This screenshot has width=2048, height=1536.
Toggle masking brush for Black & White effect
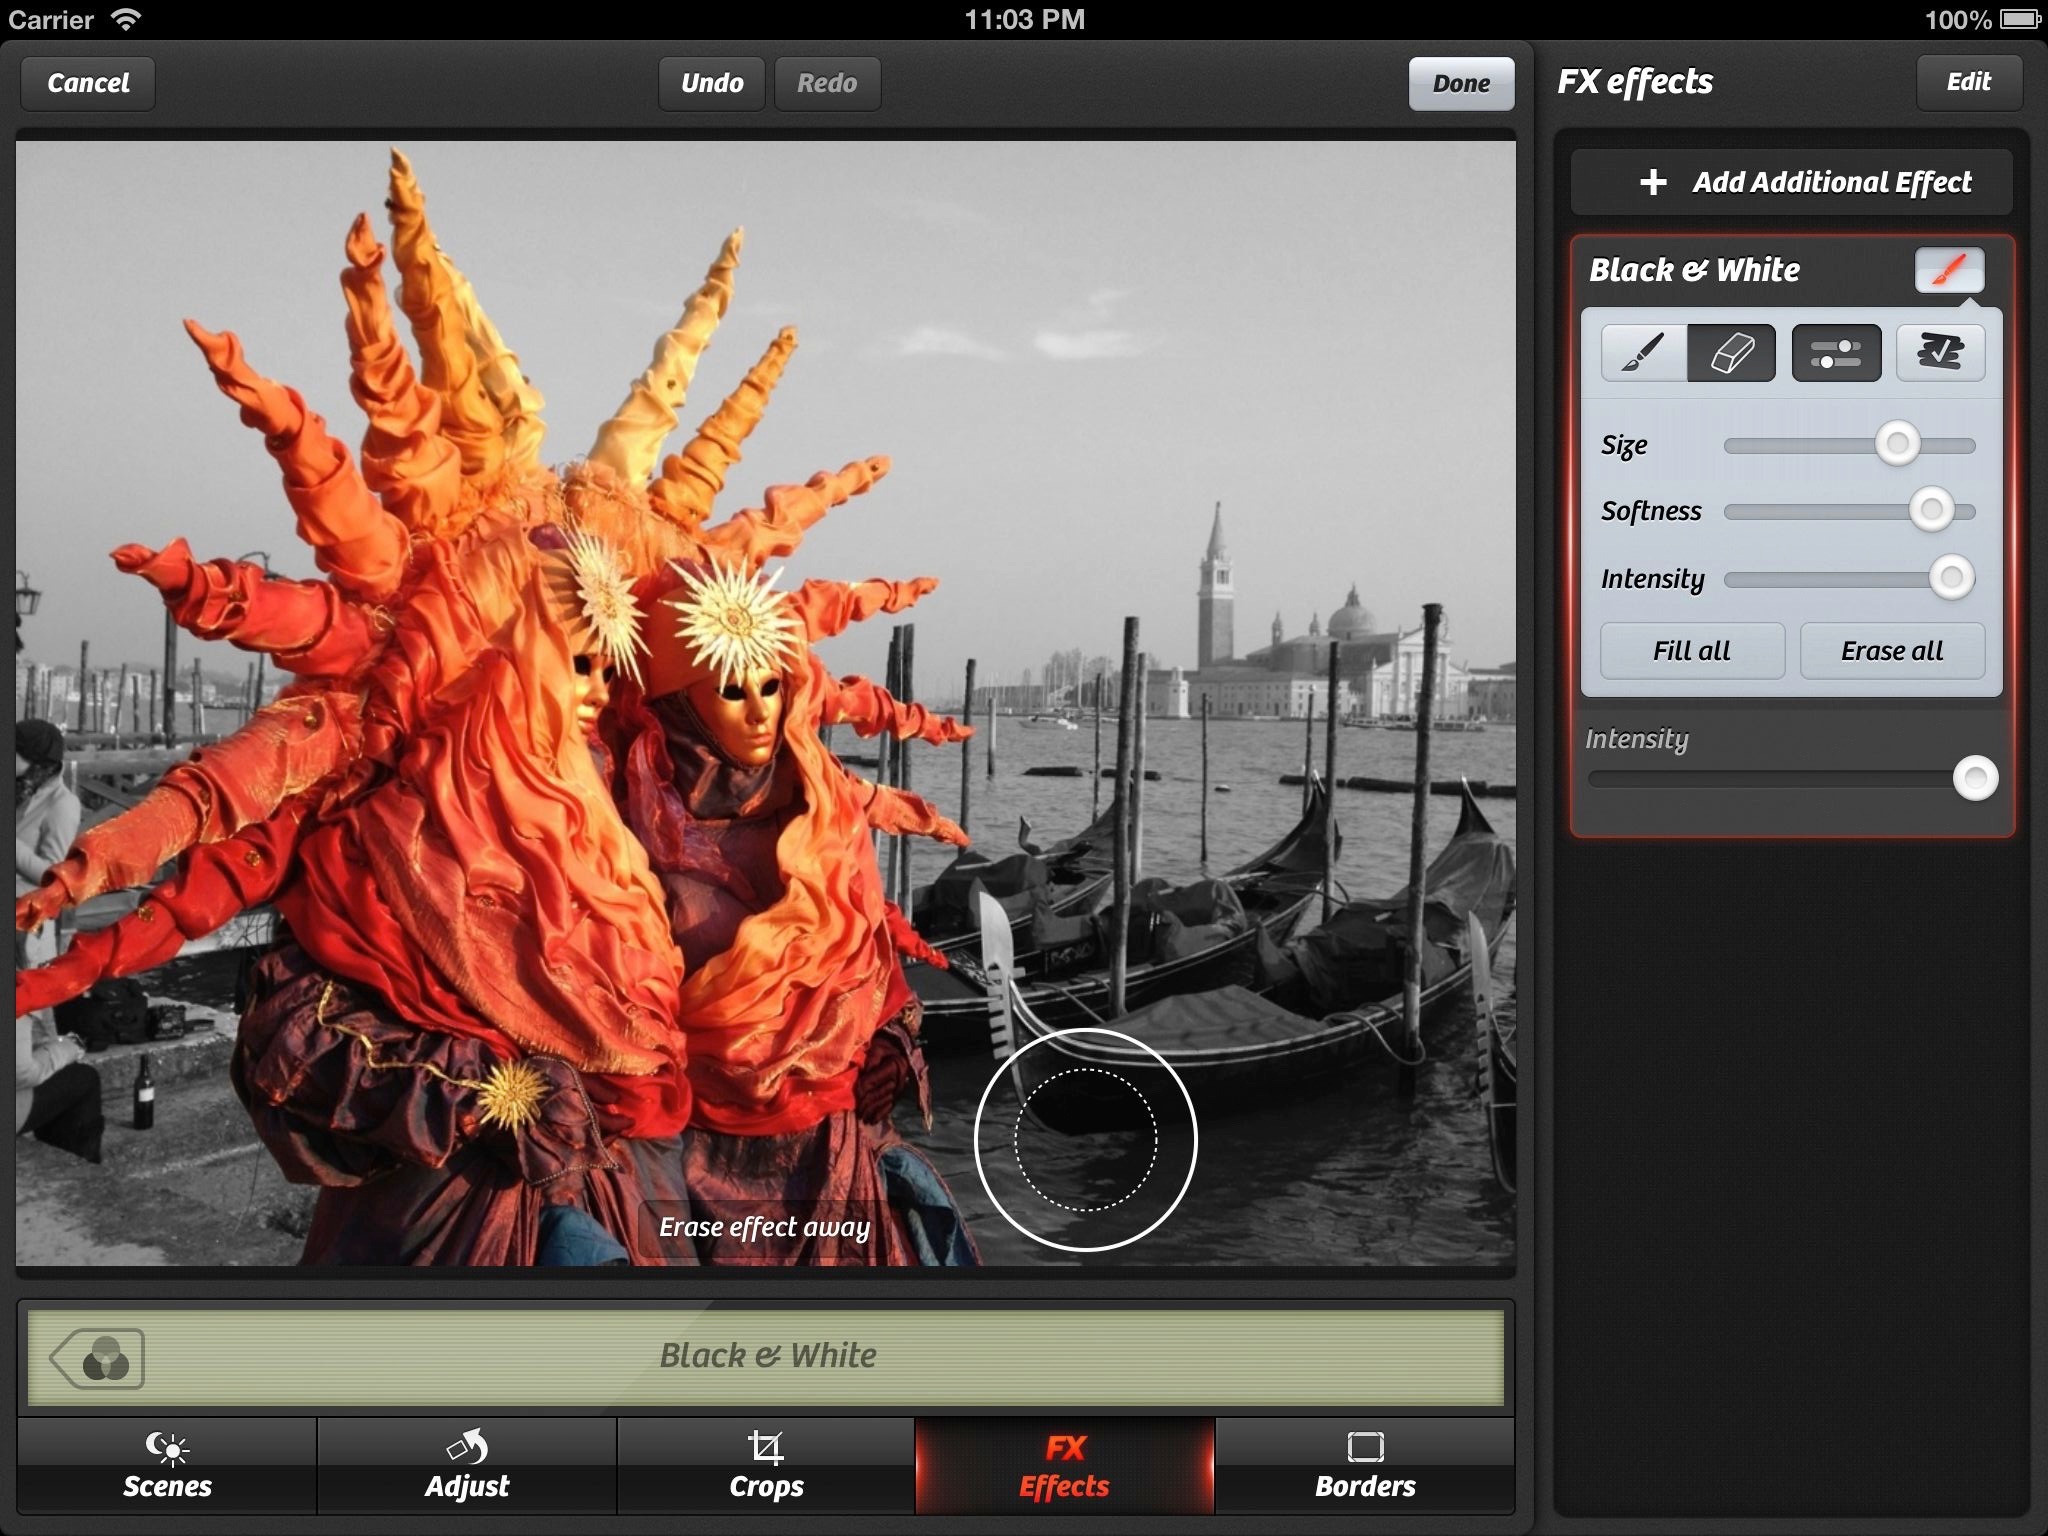(1949, 270)
